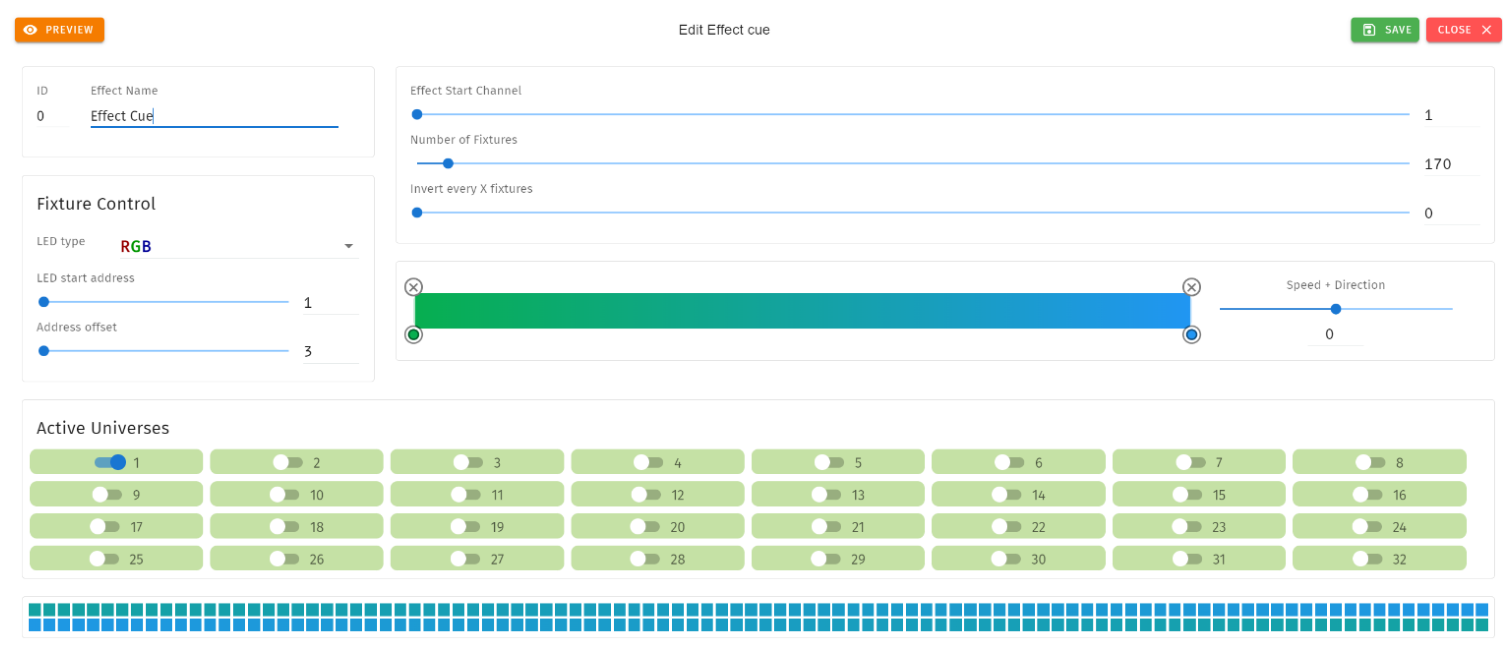The height and width of the screenshot is (660, 1503).
Task: Switch on universe 19
Action: (x=466, y=526)
